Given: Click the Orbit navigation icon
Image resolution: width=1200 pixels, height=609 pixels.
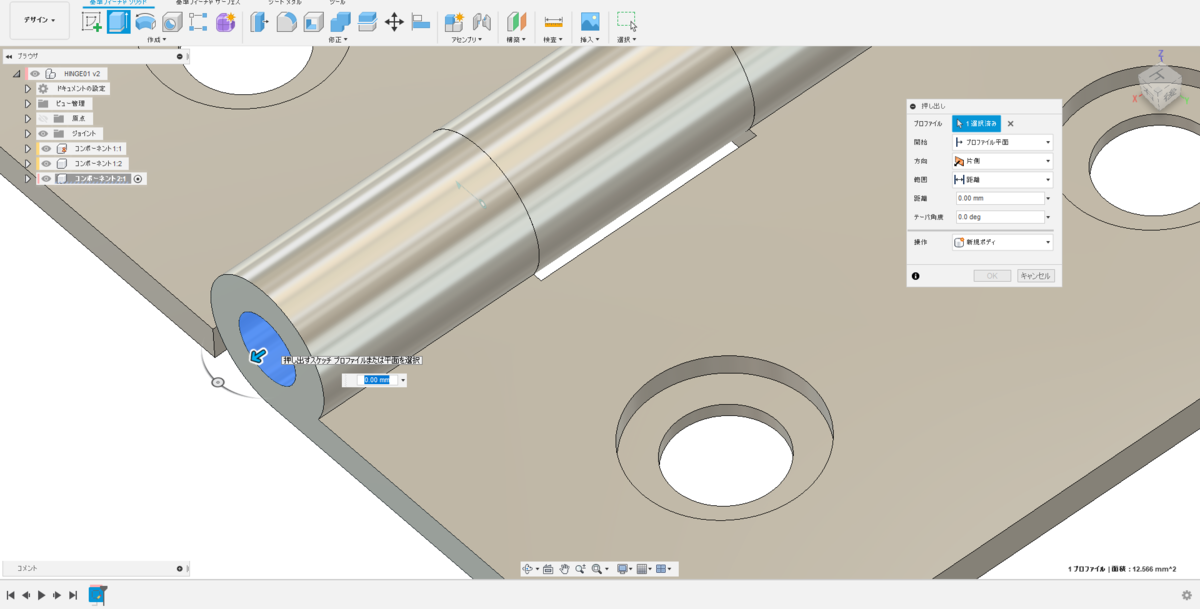Looking at the screenshot, I should pyautogui.click(x=528, y=569).
